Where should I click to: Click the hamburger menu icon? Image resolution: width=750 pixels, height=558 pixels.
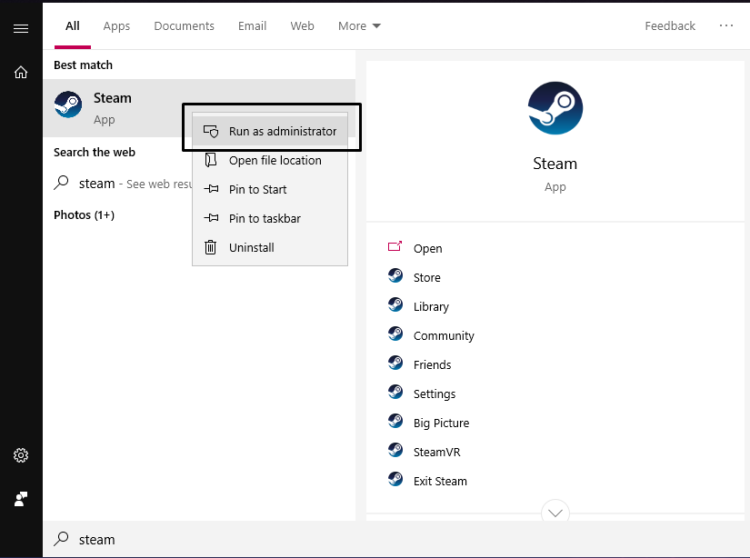(20, 28)
